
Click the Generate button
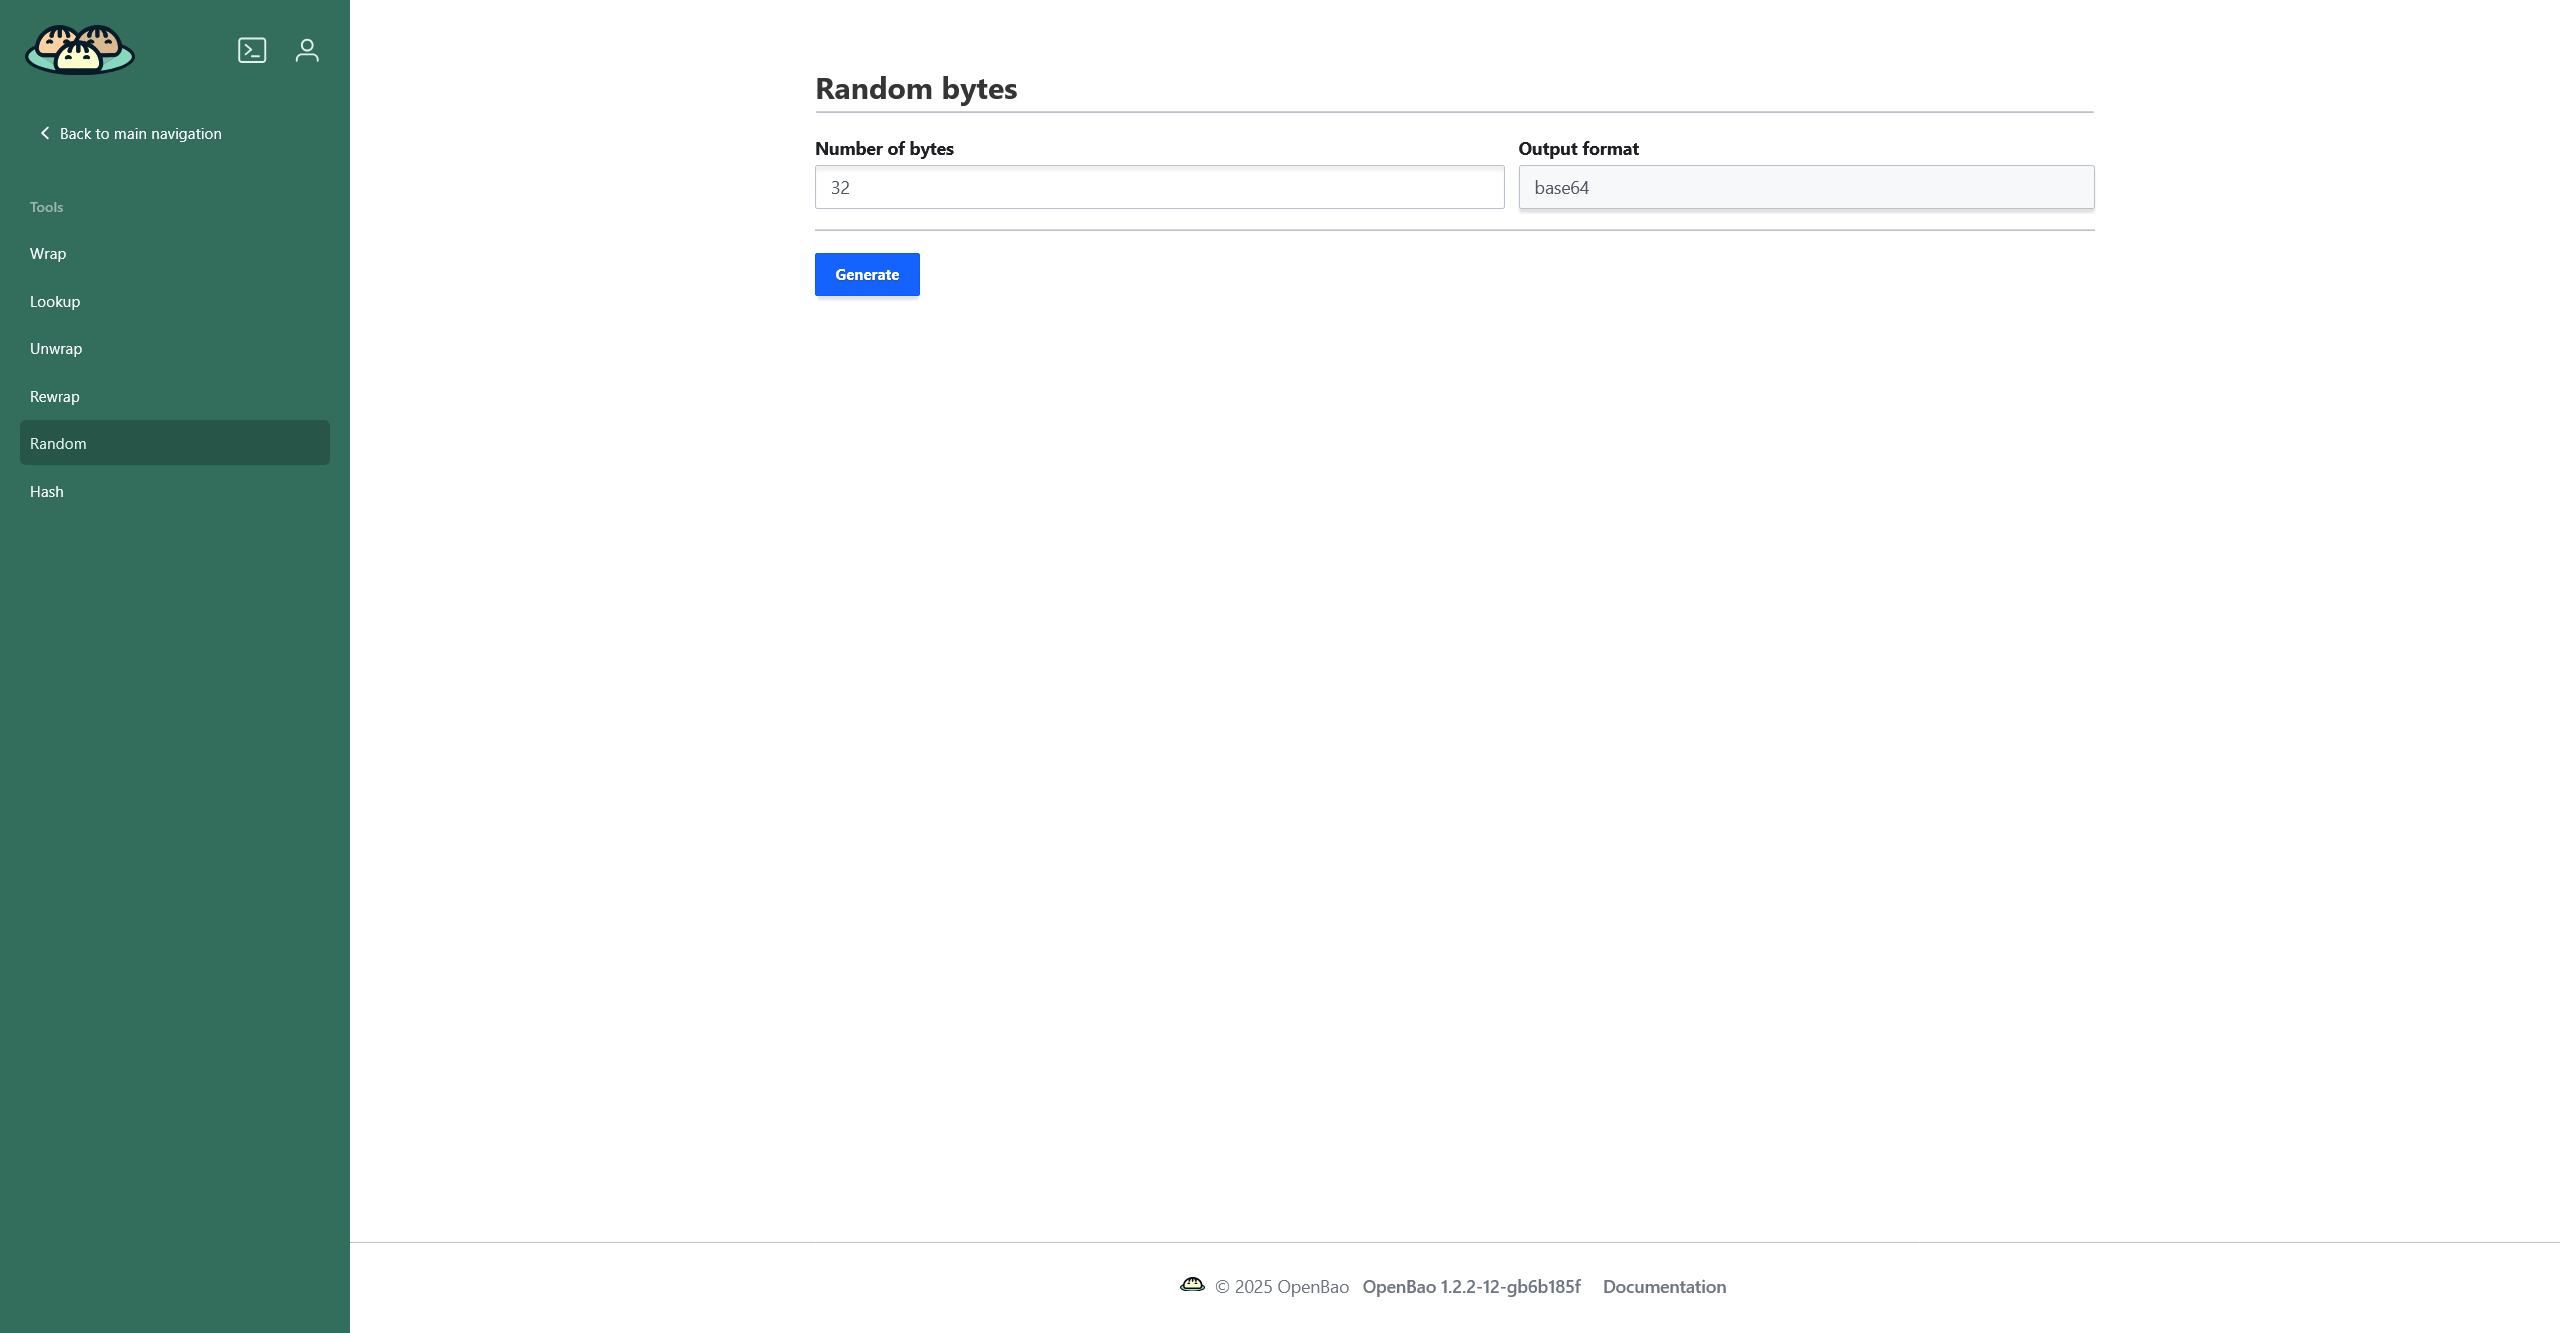[866, 274]
